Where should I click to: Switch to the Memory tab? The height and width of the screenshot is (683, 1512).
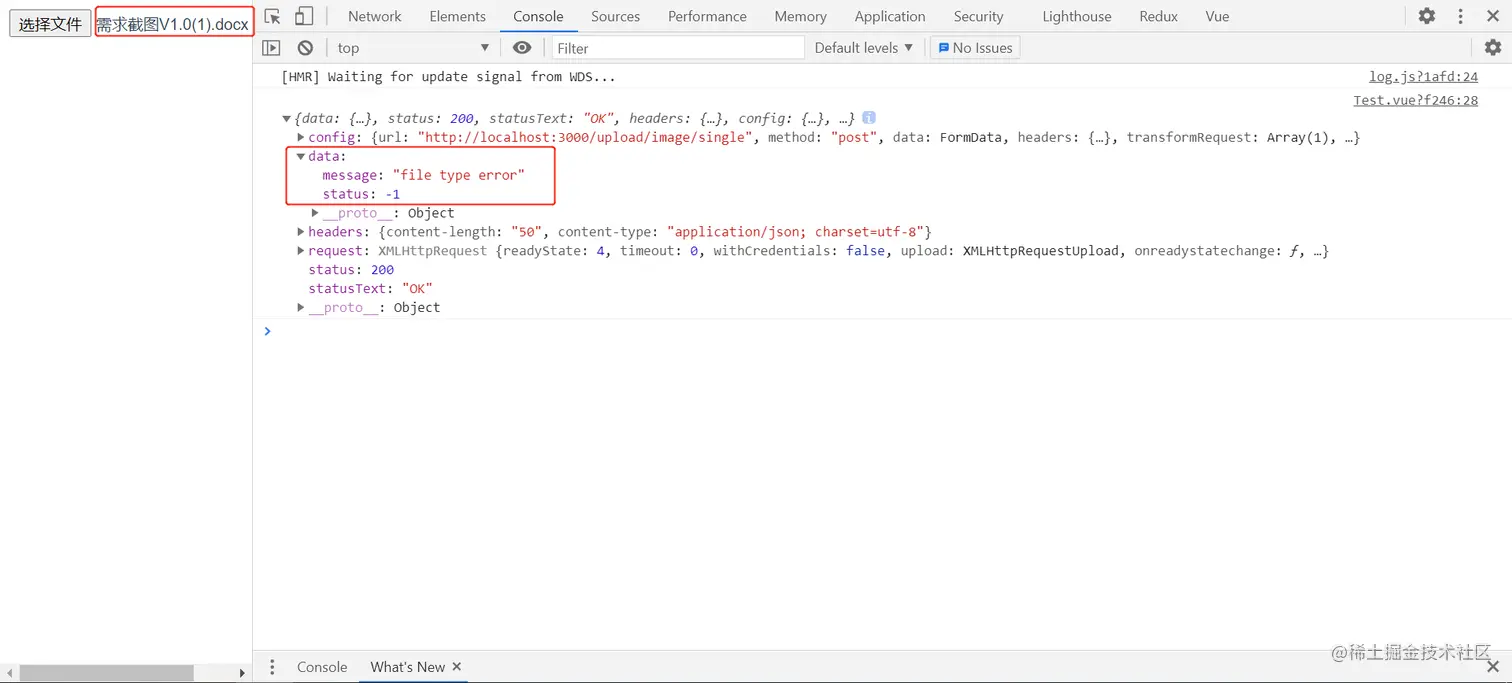[x=800, y=16]
